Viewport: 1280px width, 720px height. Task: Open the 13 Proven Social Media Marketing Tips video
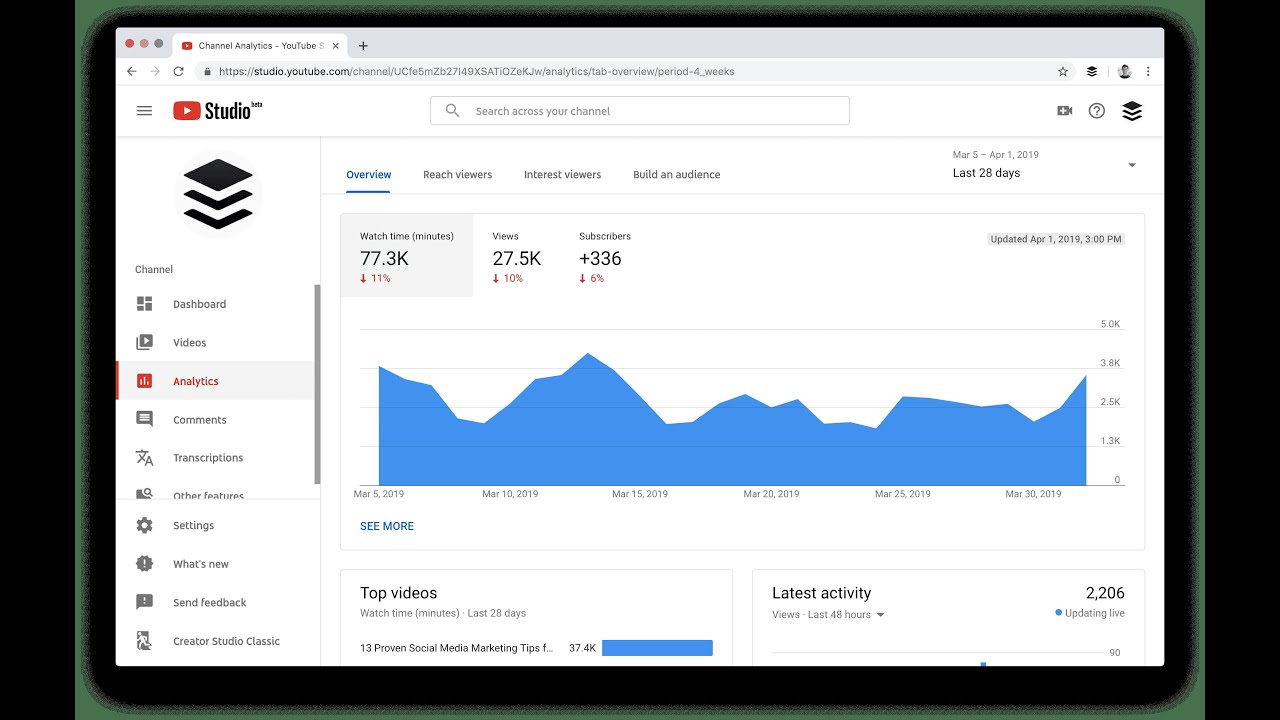pos(457,648)
